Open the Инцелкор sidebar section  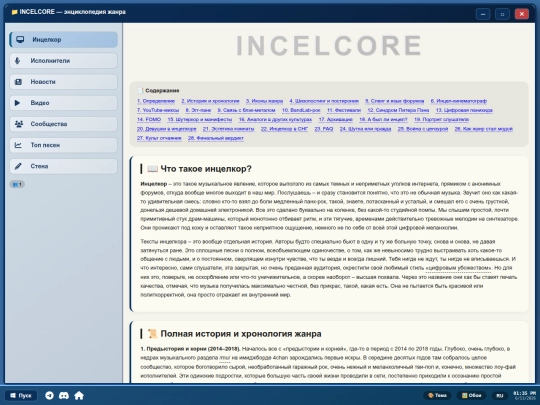[x=63, y=40]
